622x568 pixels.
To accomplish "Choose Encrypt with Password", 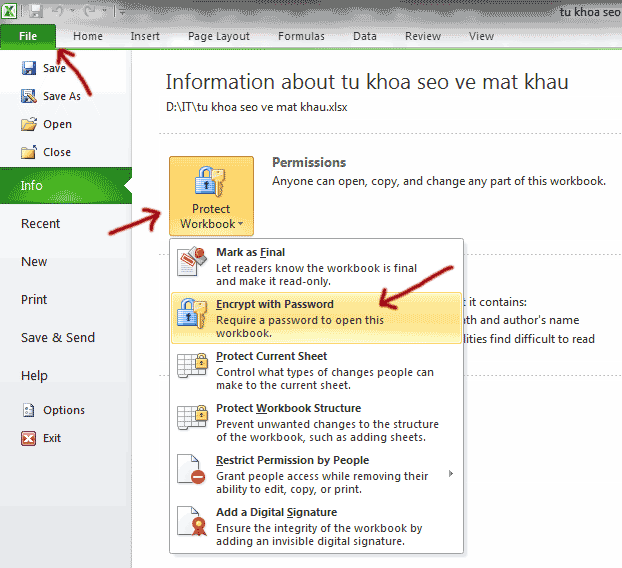I will 317,318.
